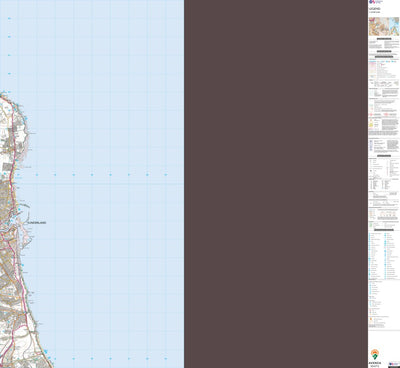Click the SUNDERLAND place label on the map

point(37,223)
